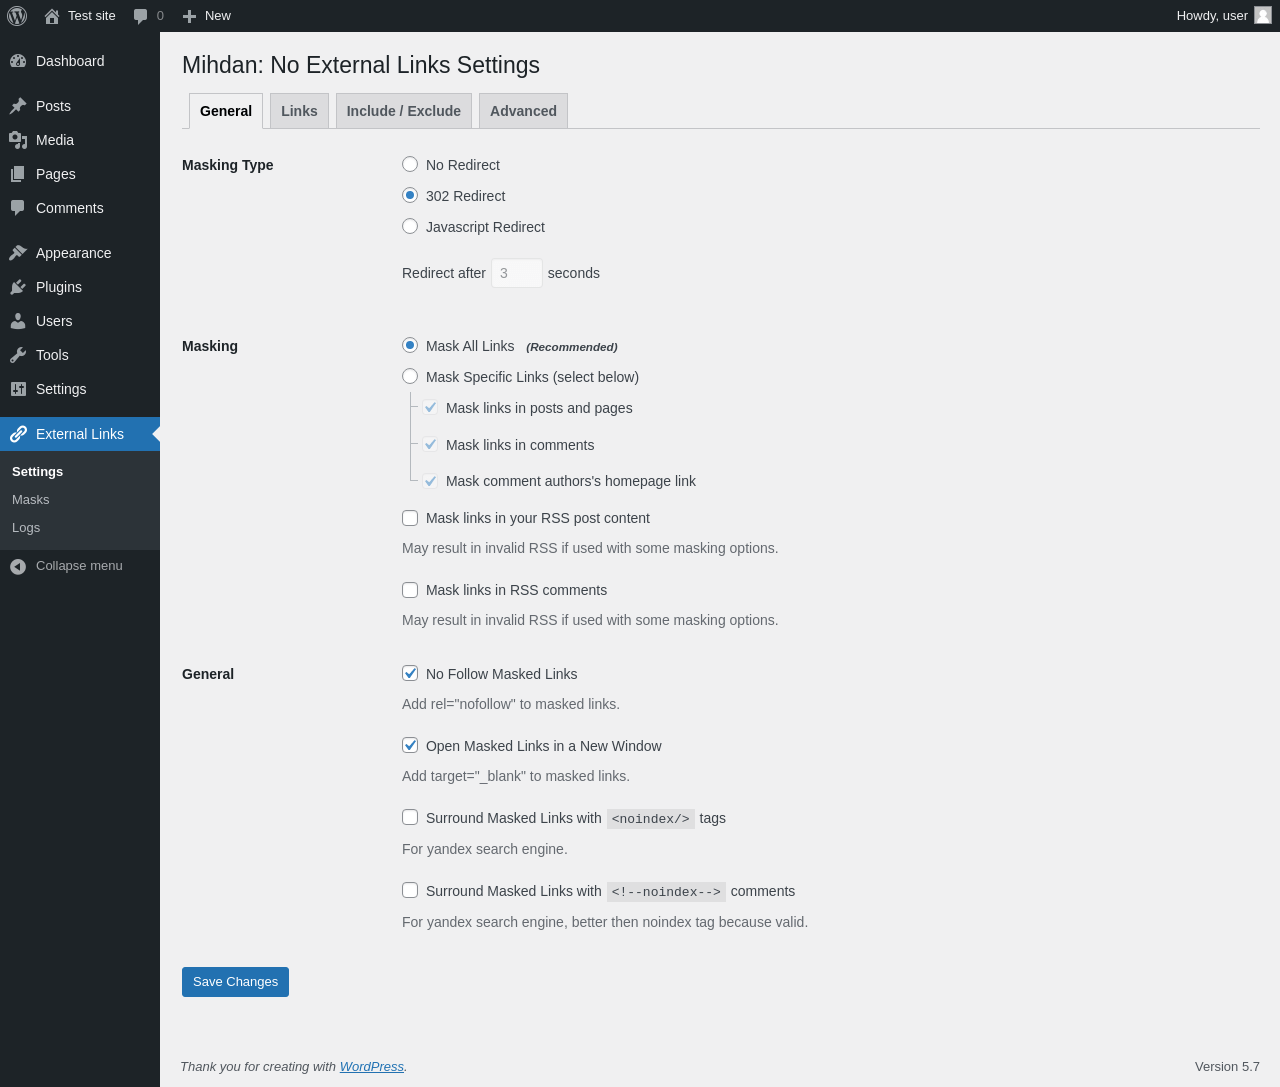Open the Test site home icon
The width and height of the screenshot is (1280, 1087).
point(52,16)
